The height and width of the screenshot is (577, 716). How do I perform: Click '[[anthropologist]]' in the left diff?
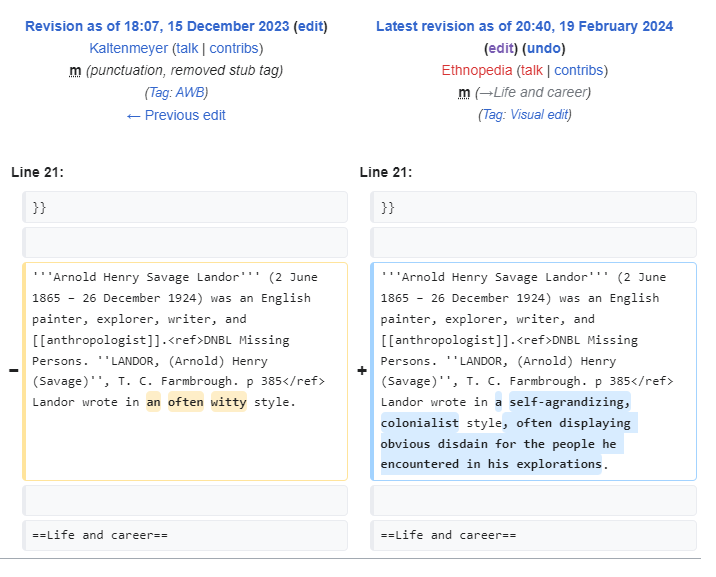click(x=97, y=340)
